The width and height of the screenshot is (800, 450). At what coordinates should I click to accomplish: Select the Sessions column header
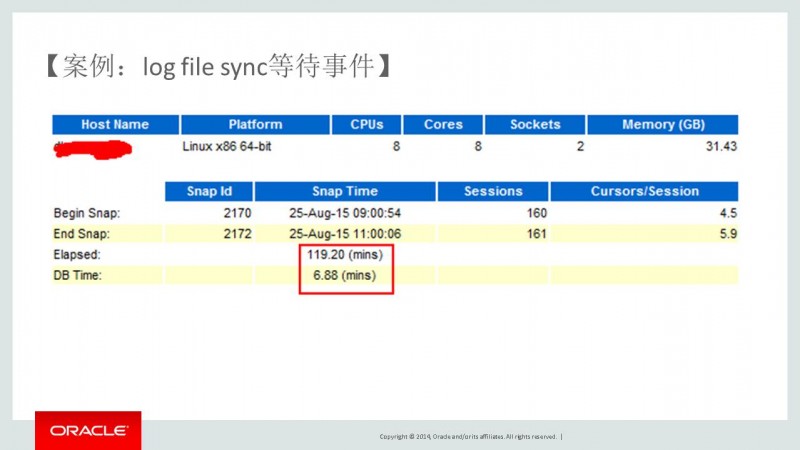click(493, 191)
